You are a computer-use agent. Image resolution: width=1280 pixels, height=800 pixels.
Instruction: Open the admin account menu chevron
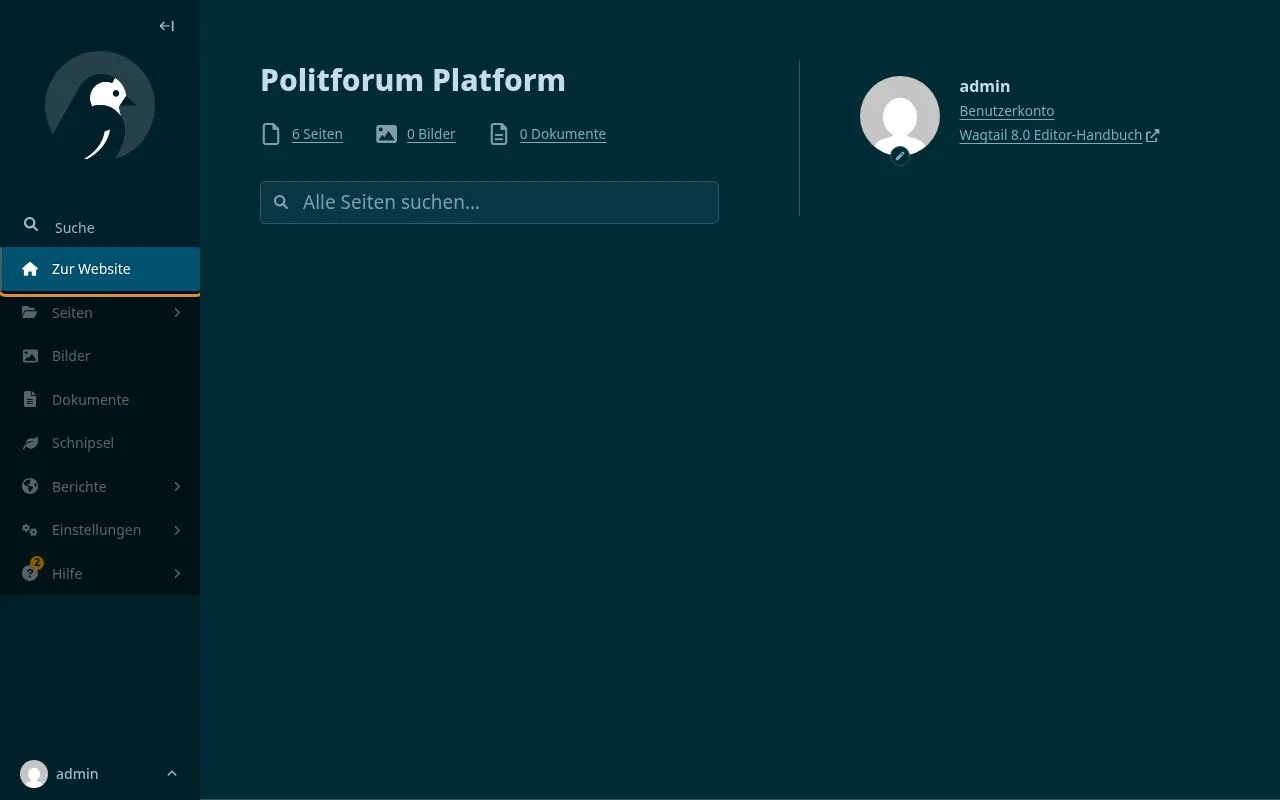pos(172,774)
